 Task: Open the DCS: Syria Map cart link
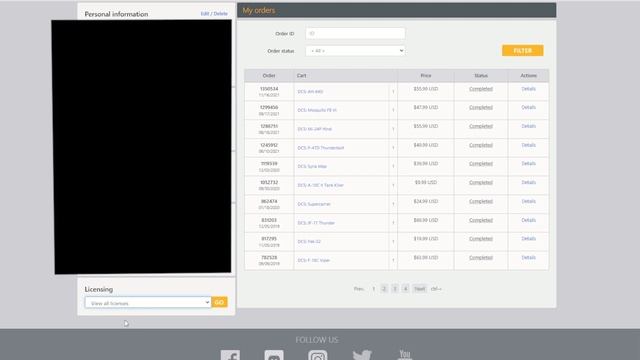pyautogui.click(x=312, y=167)
